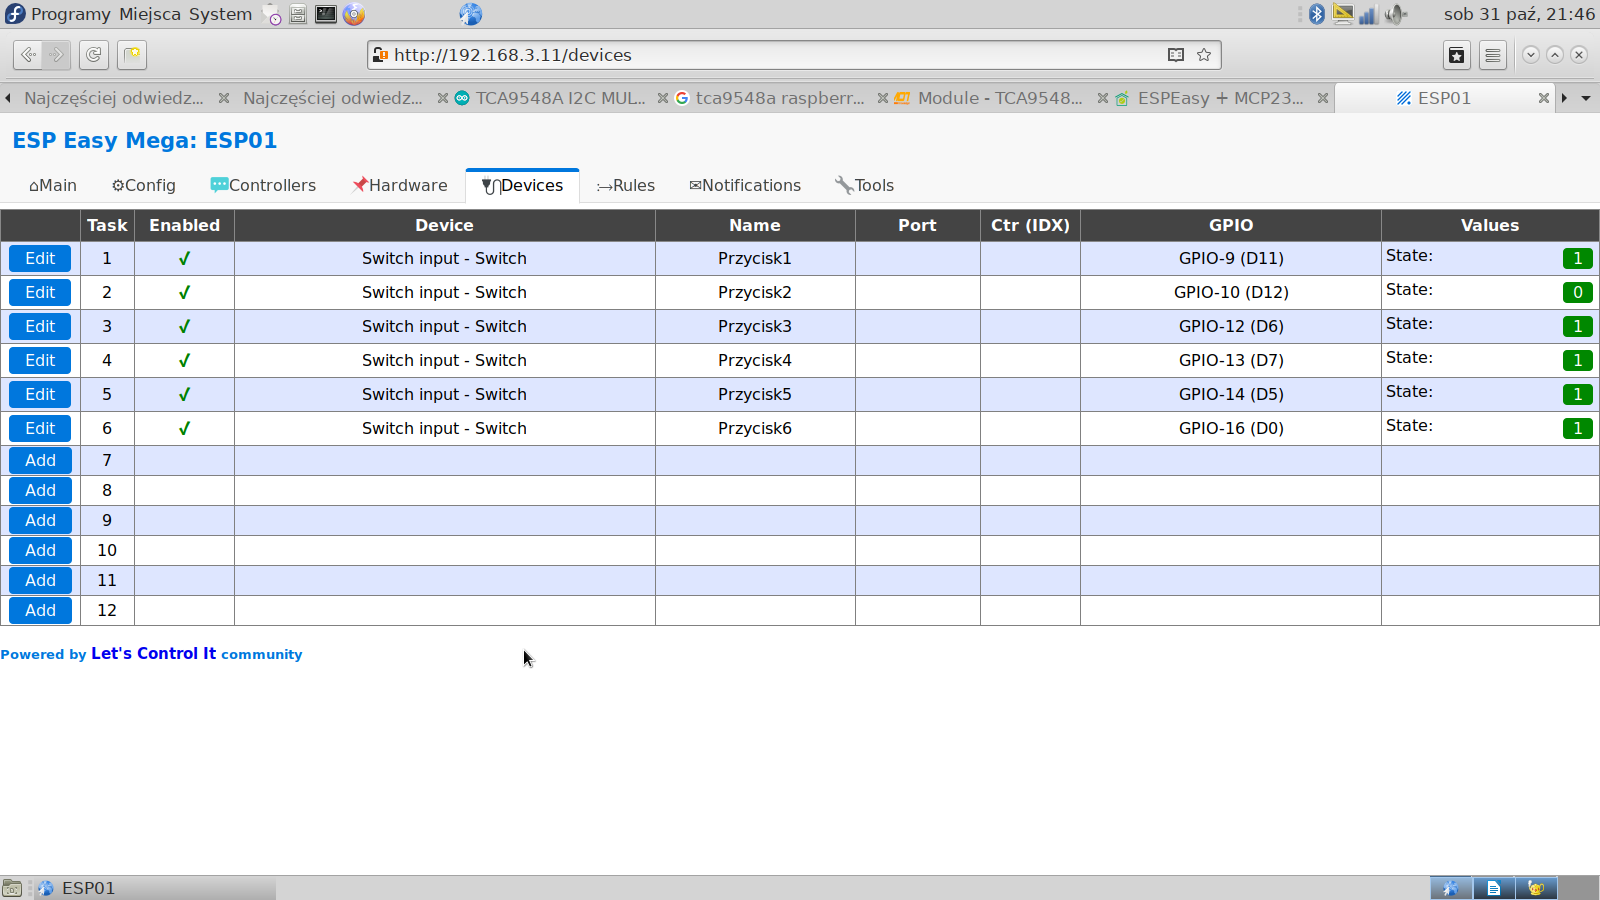
Task: Add a device to task 8
Action: point(40,490)
